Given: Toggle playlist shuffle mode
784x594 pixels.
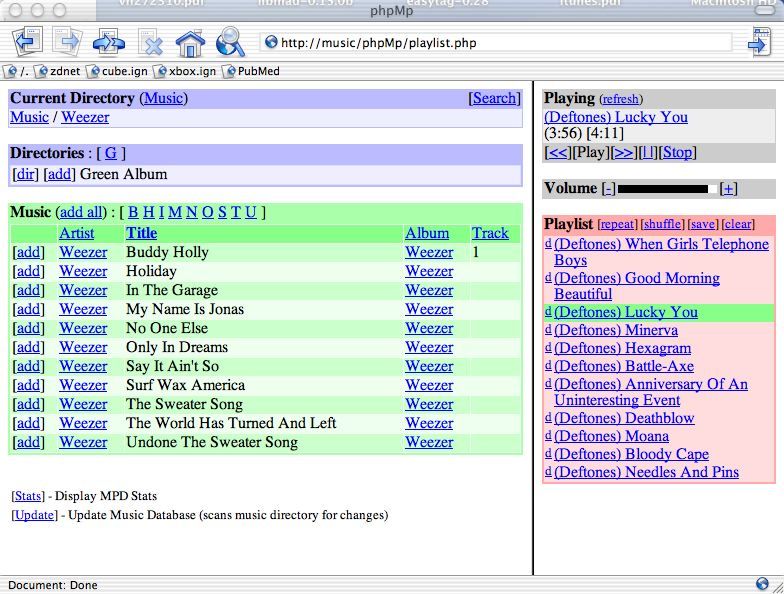Looking at the screenshot, I should pyautogui.click(x=662, y=224).
